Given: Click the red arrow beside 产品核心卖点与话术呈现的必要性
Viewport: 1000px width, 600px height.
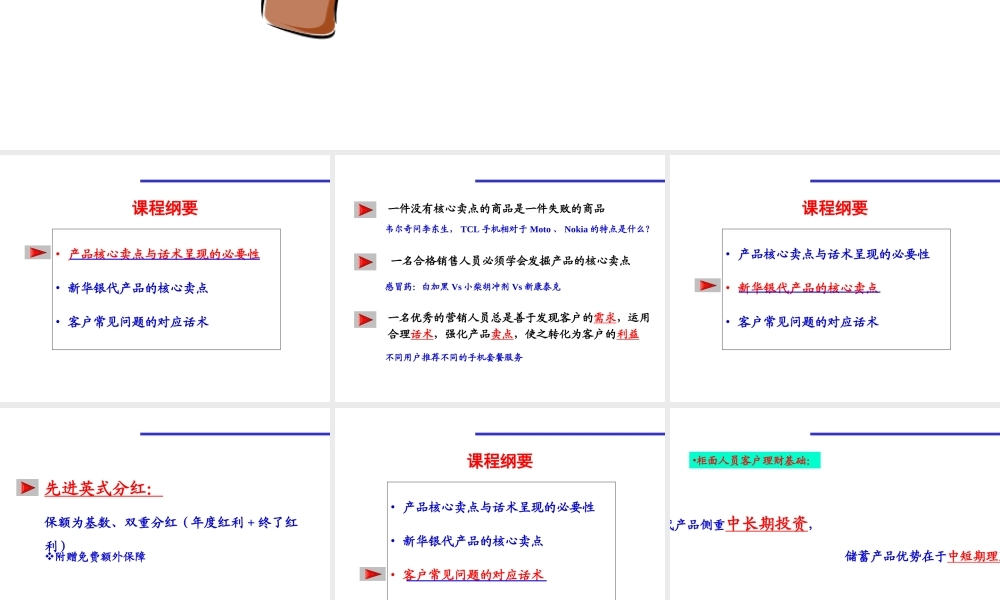Looking at the screenshot, I should pyautogui.click(x=38, y=252).
